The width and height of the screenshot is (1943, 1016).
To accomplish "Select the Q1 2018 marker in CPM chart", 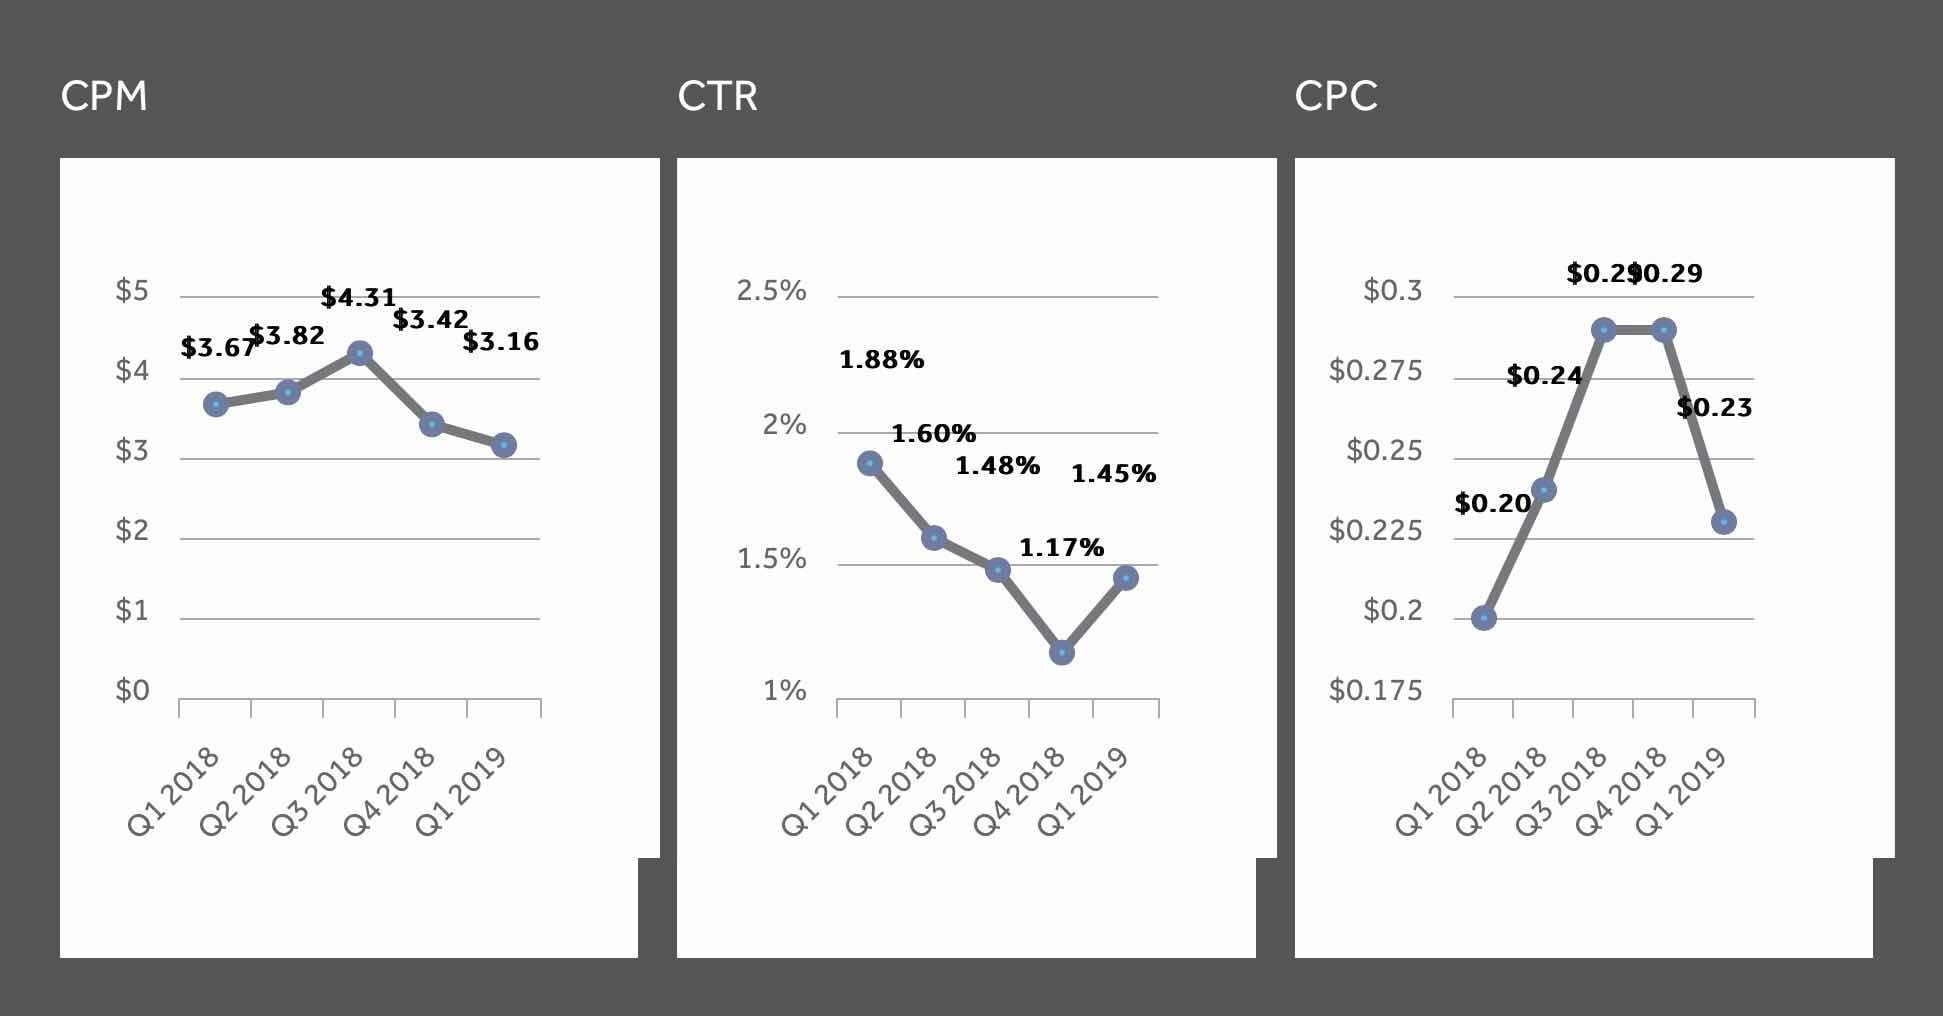I will coord(216,405).
